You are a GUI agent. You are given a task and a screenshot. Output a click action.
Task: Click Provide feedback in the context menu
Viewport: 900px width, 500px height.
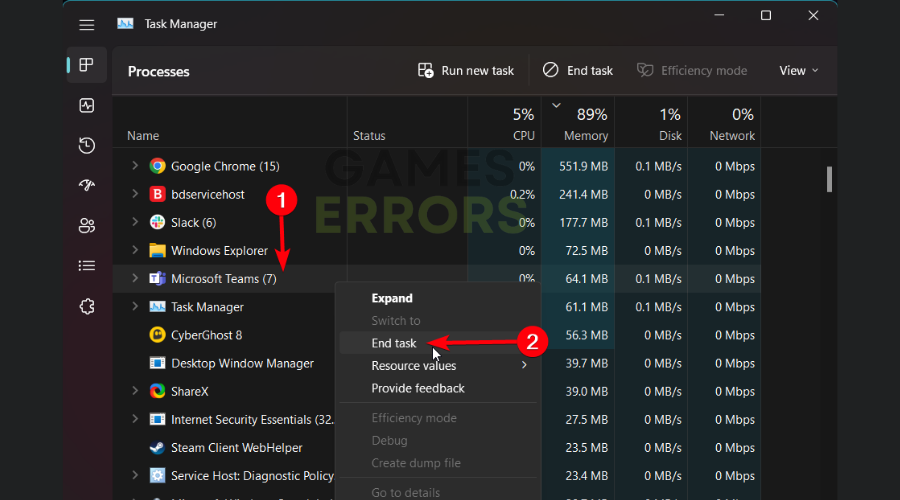point(418,388)
